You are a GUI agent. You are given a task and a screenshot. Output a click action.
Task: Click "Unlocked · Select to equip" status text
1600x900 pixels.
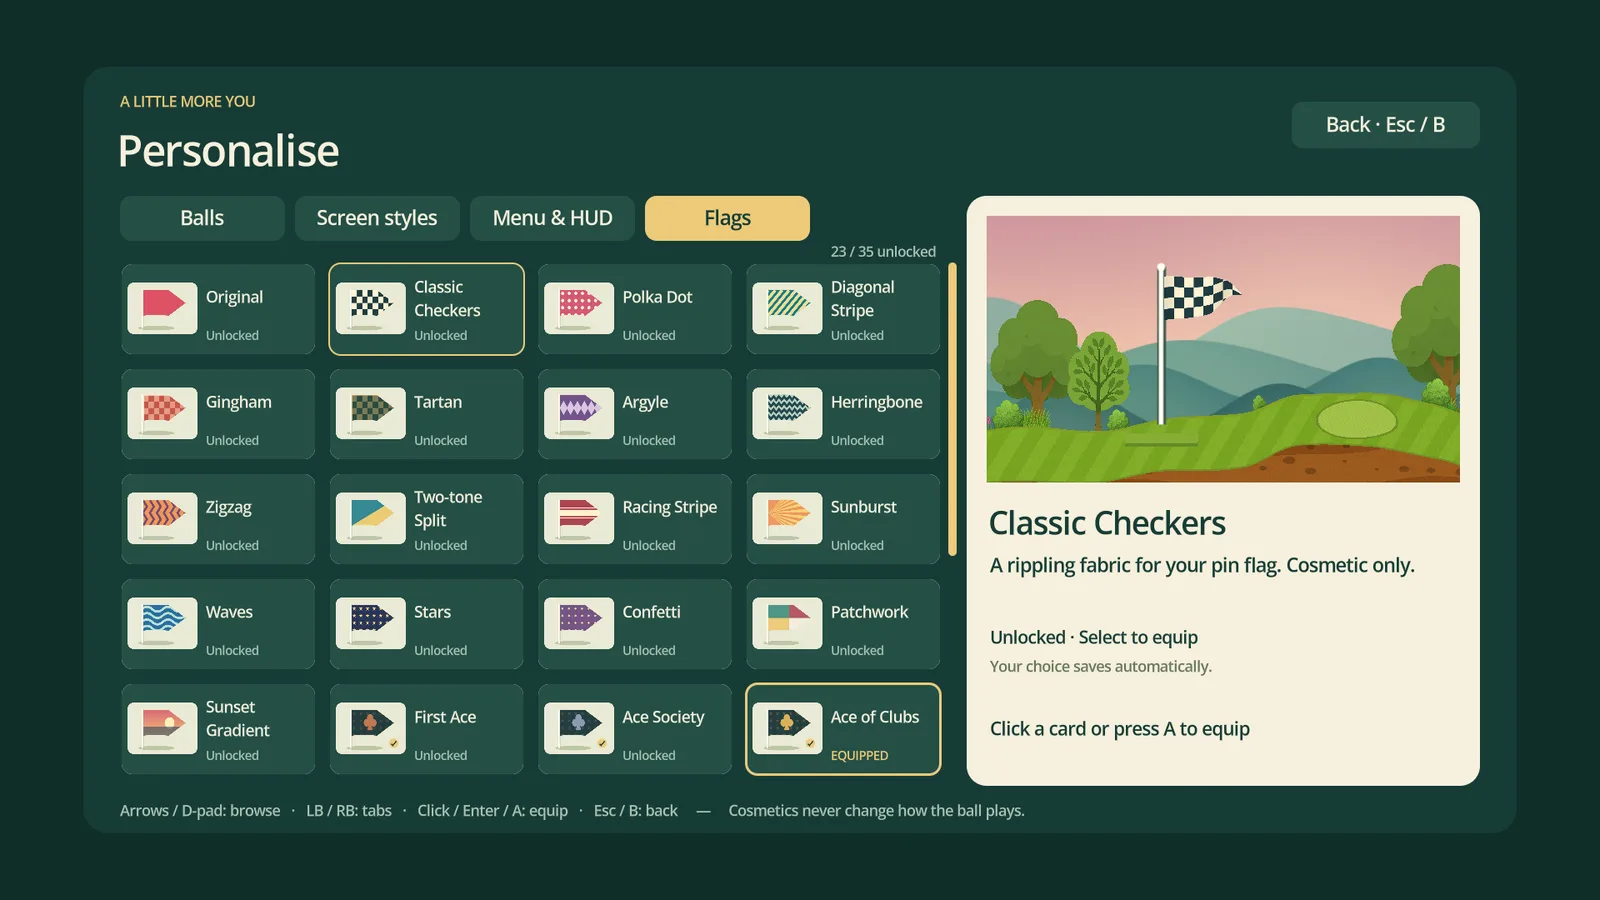click(x=1094, y=637)
